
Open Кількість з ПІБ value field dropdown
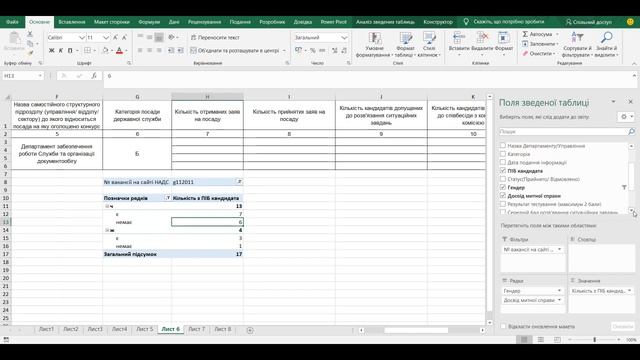pyautogui.click(x=629, y=291)
